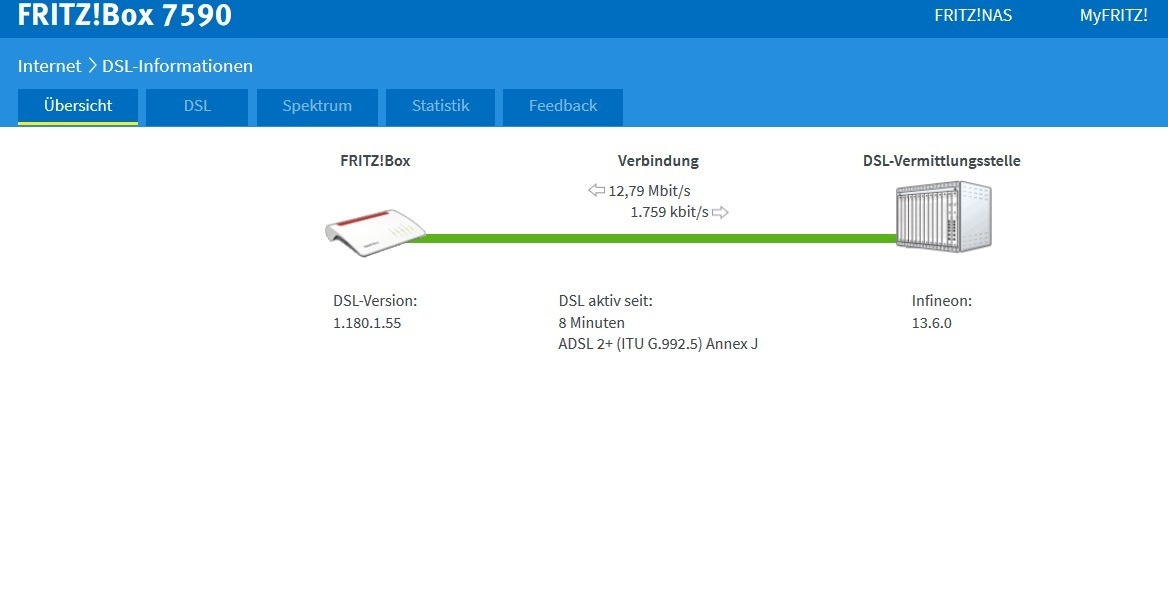Click the DSL exchange server rack image
The height and width of the screenshot is (600, 1168).
pyautogui.click(x=944, y=216)
